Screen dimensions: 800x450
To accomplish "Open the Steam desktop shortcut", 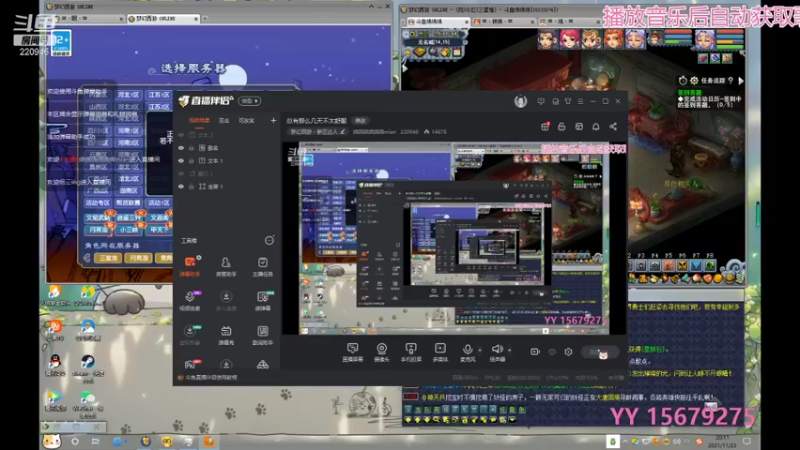I will [x=88, y=368].
